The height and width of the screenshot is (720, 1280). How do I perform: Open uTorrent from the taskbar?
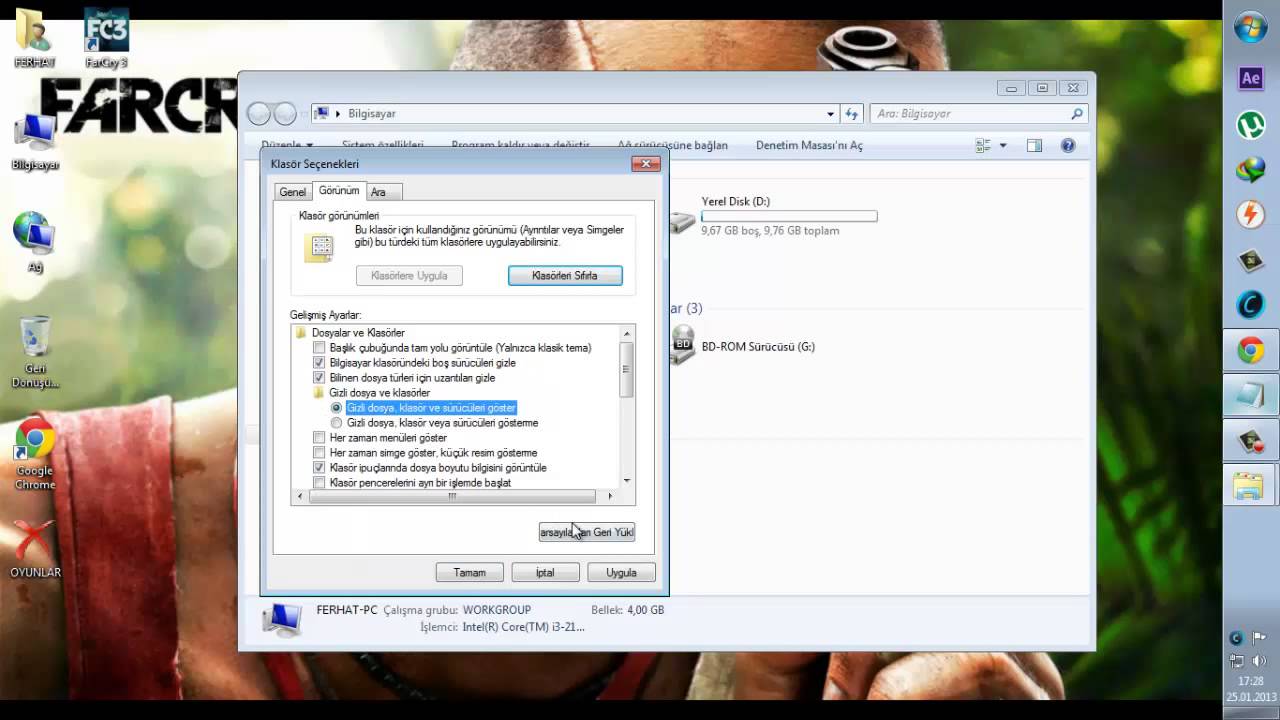[x=1251, y=124]
